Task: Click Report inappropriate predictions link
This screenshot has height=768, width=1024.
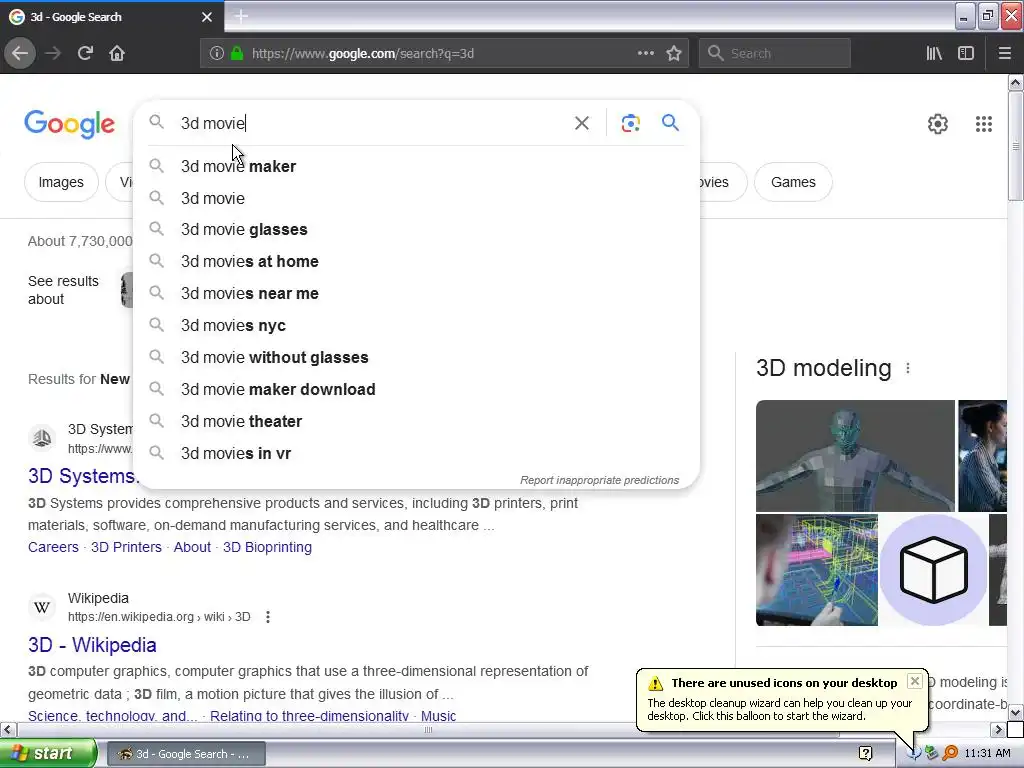Action: [600, 480]
